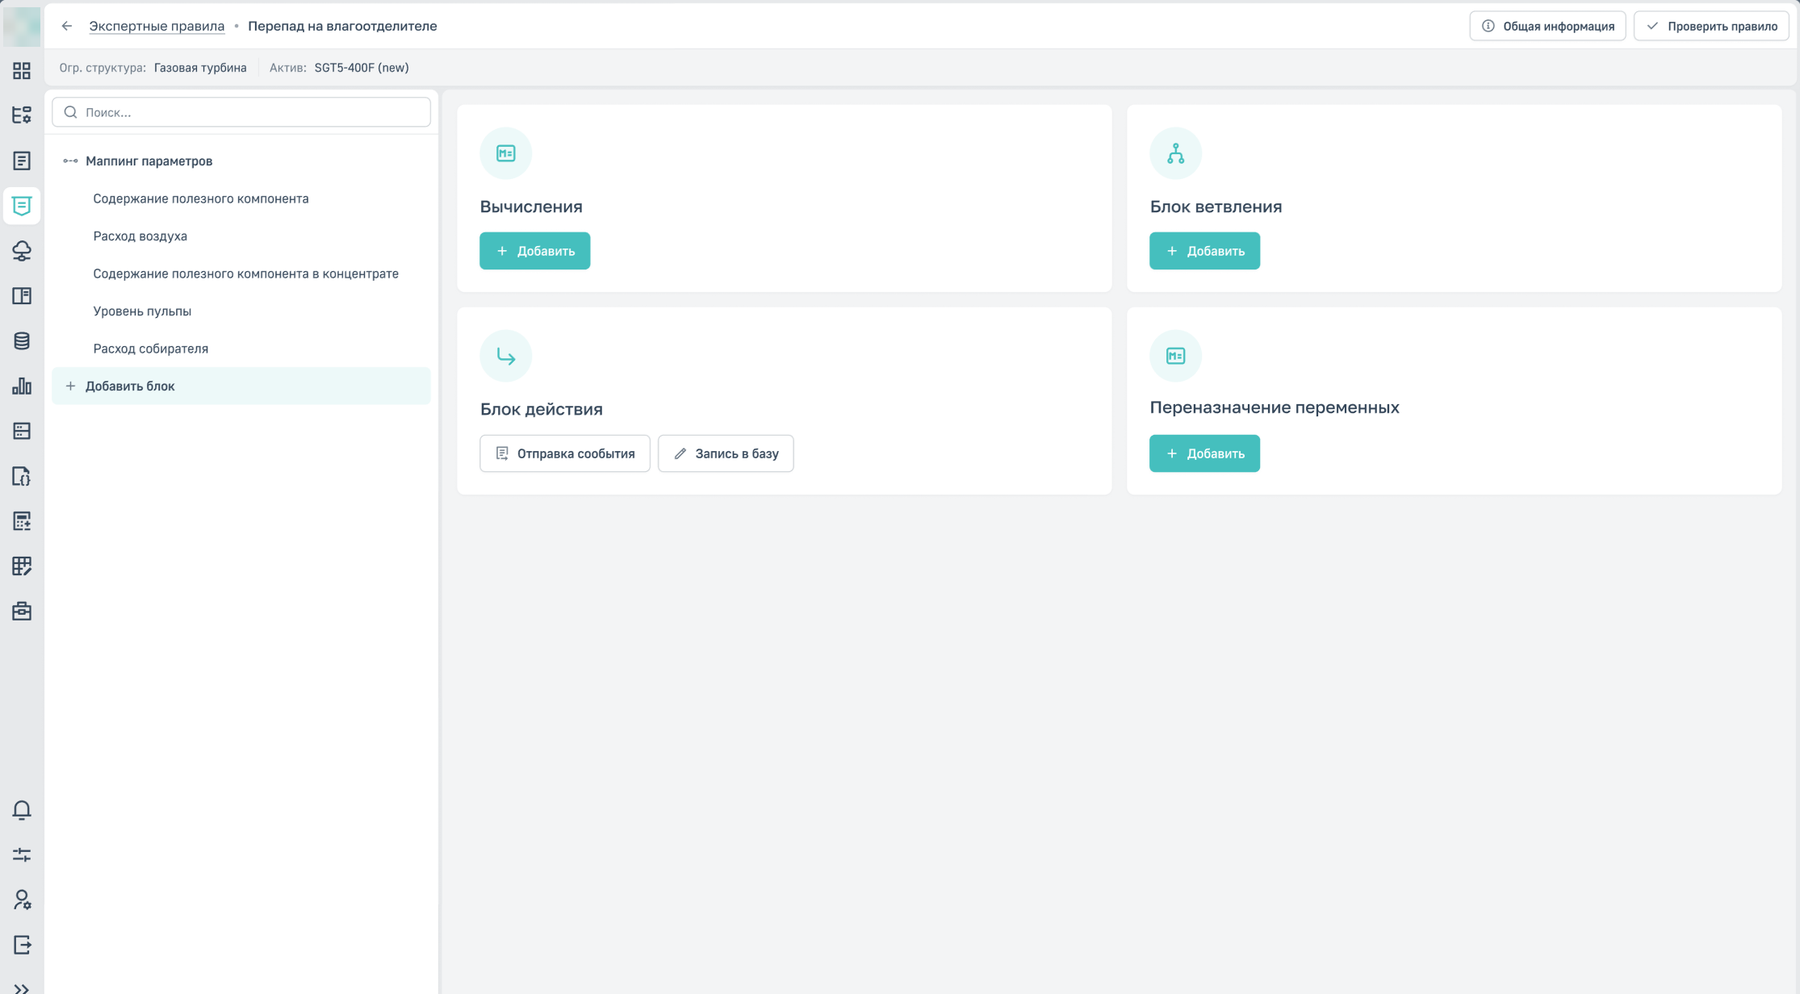Open the document list icon in sidebar
The image size is (1800, 994).
[x=22, y=161]
